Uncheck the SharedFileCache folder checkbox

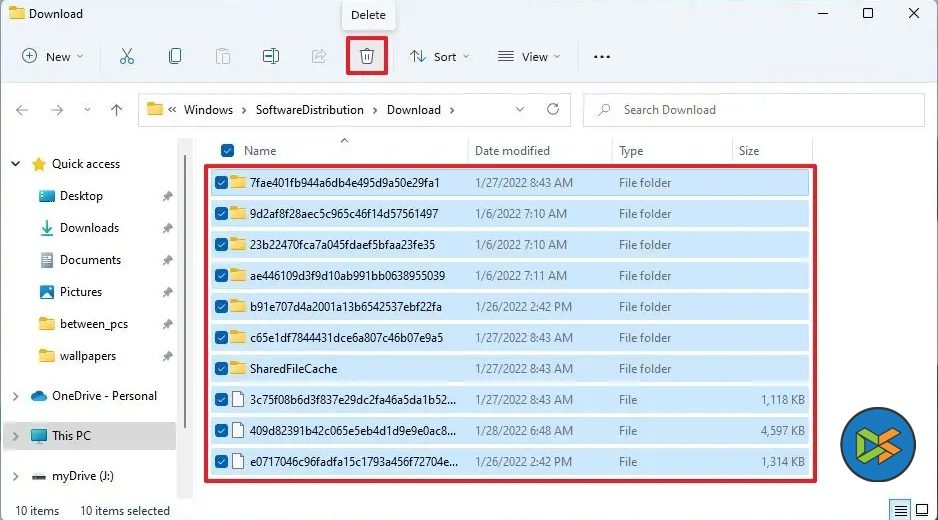pos(221,369)
